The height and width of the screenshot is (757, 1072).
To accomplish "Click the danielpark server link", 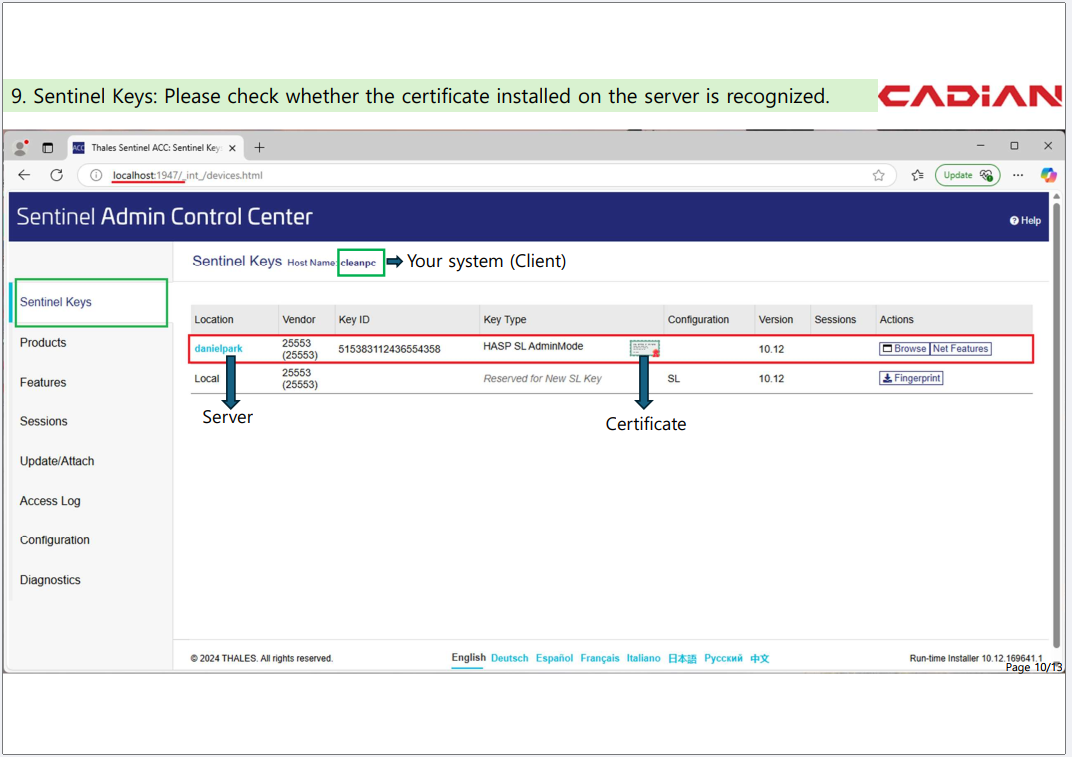I will click(218, 349).
